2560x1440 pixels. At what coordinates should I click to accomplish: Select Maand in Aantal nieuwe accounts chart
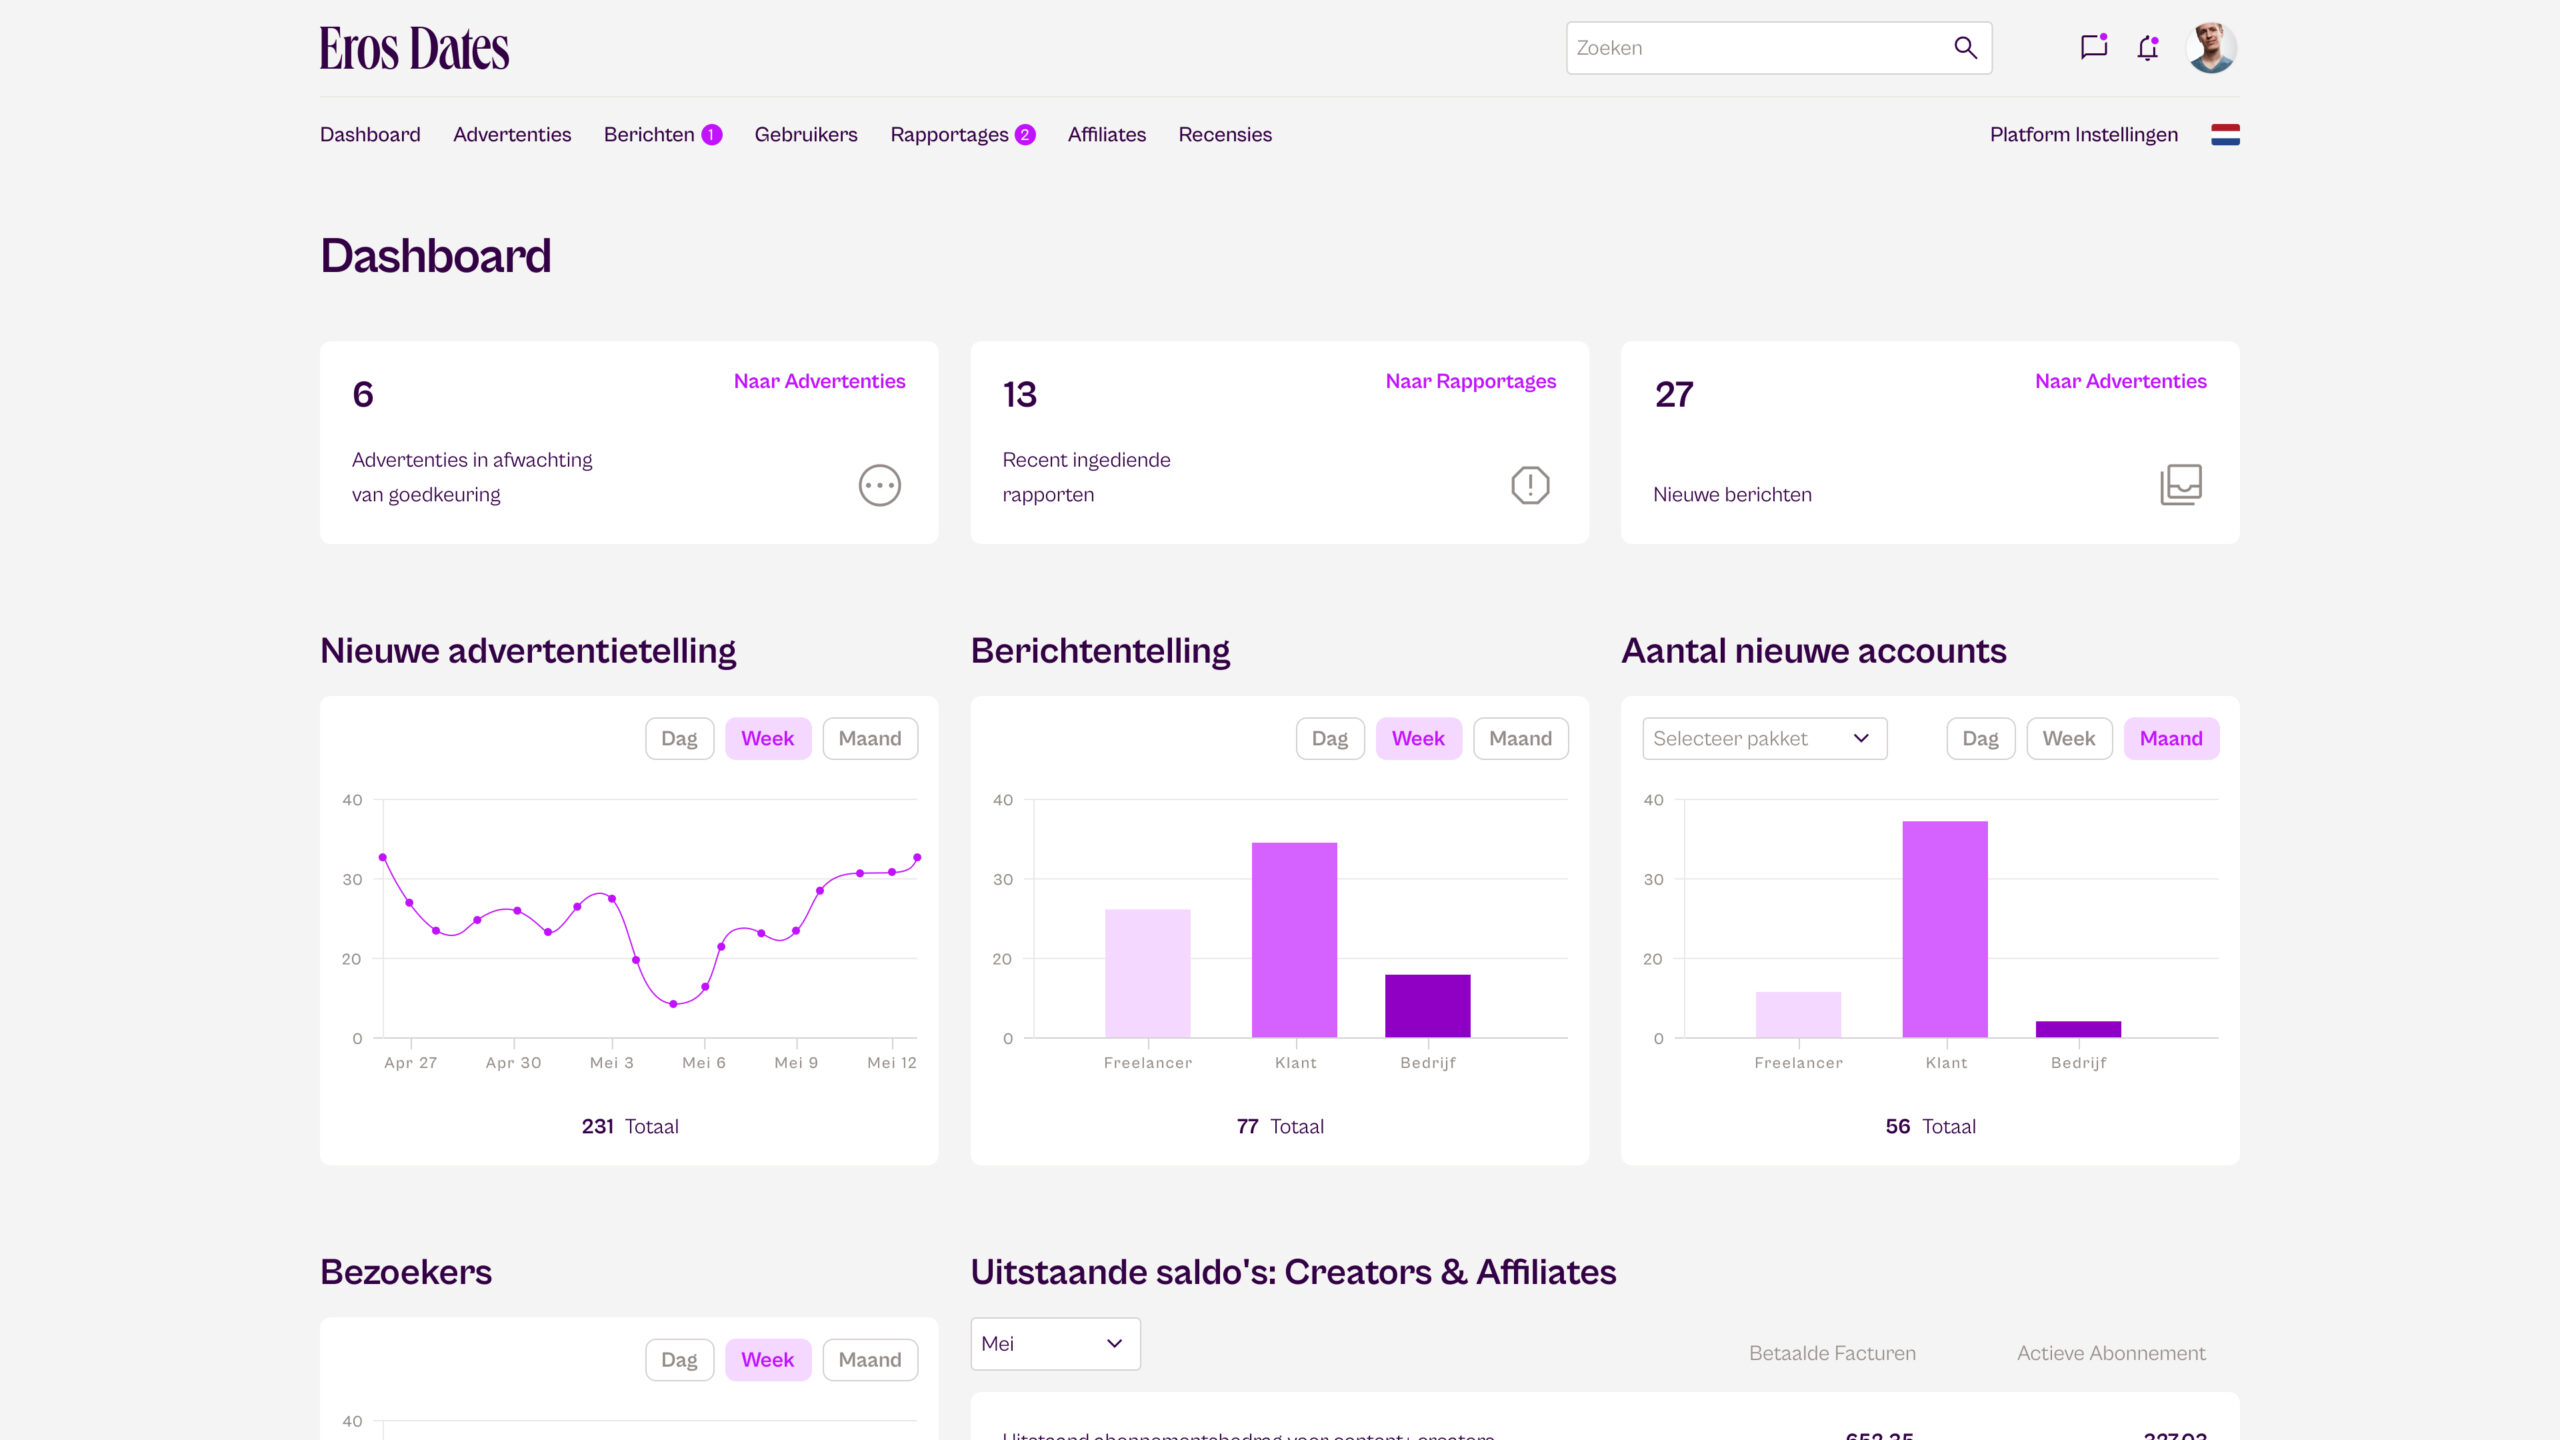(2171, 739)
